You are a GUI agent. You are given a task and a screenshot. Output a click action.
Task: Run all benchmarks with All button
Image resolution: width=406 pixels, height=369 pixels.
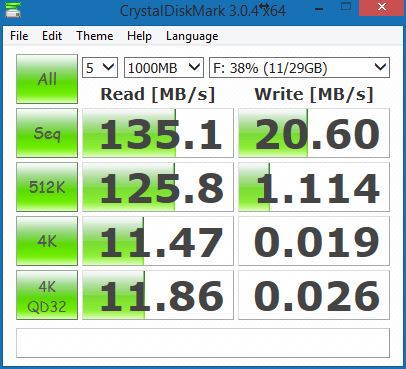(x=47, y=79)
